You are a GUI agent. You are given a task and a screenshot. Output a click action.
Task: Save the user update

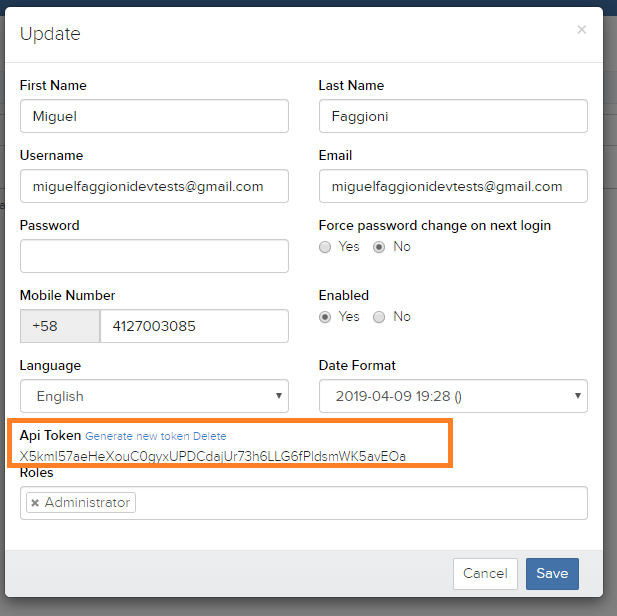click(x=552, y=573)
